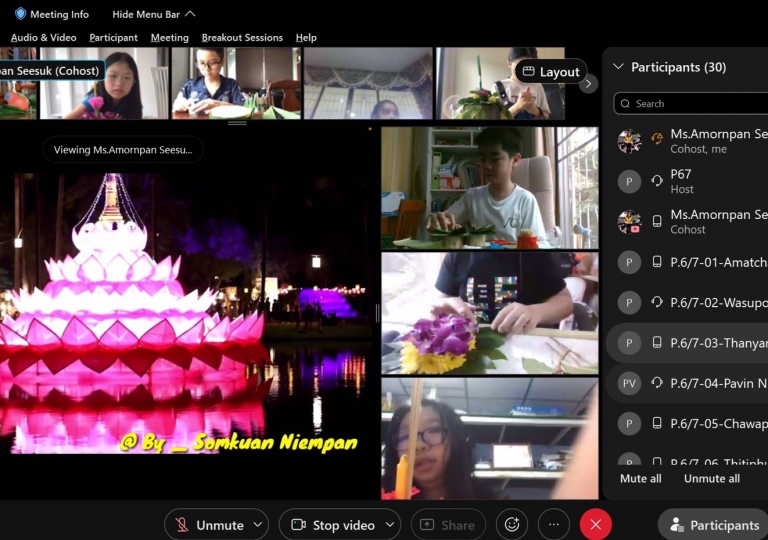Select participant P.6/7-02-Wasupo row

(x=687, y=302)
